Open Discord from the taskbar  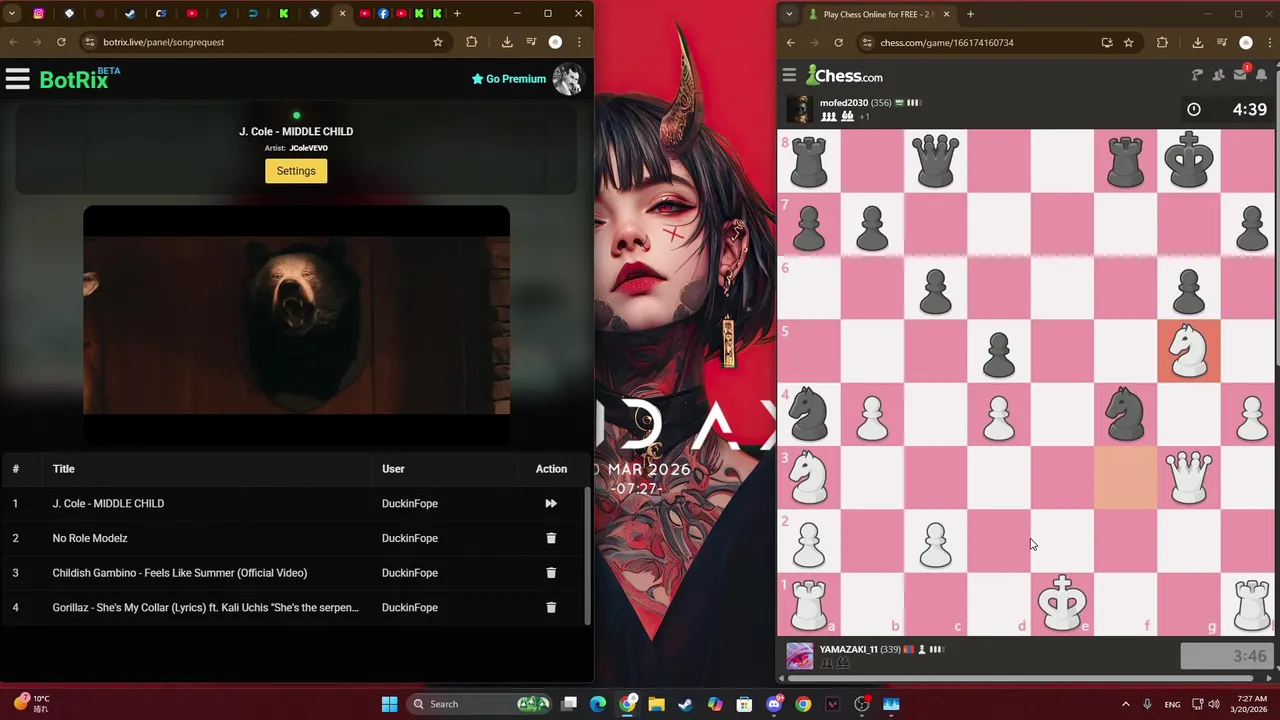pyautogui.click(x=773, y=704)
